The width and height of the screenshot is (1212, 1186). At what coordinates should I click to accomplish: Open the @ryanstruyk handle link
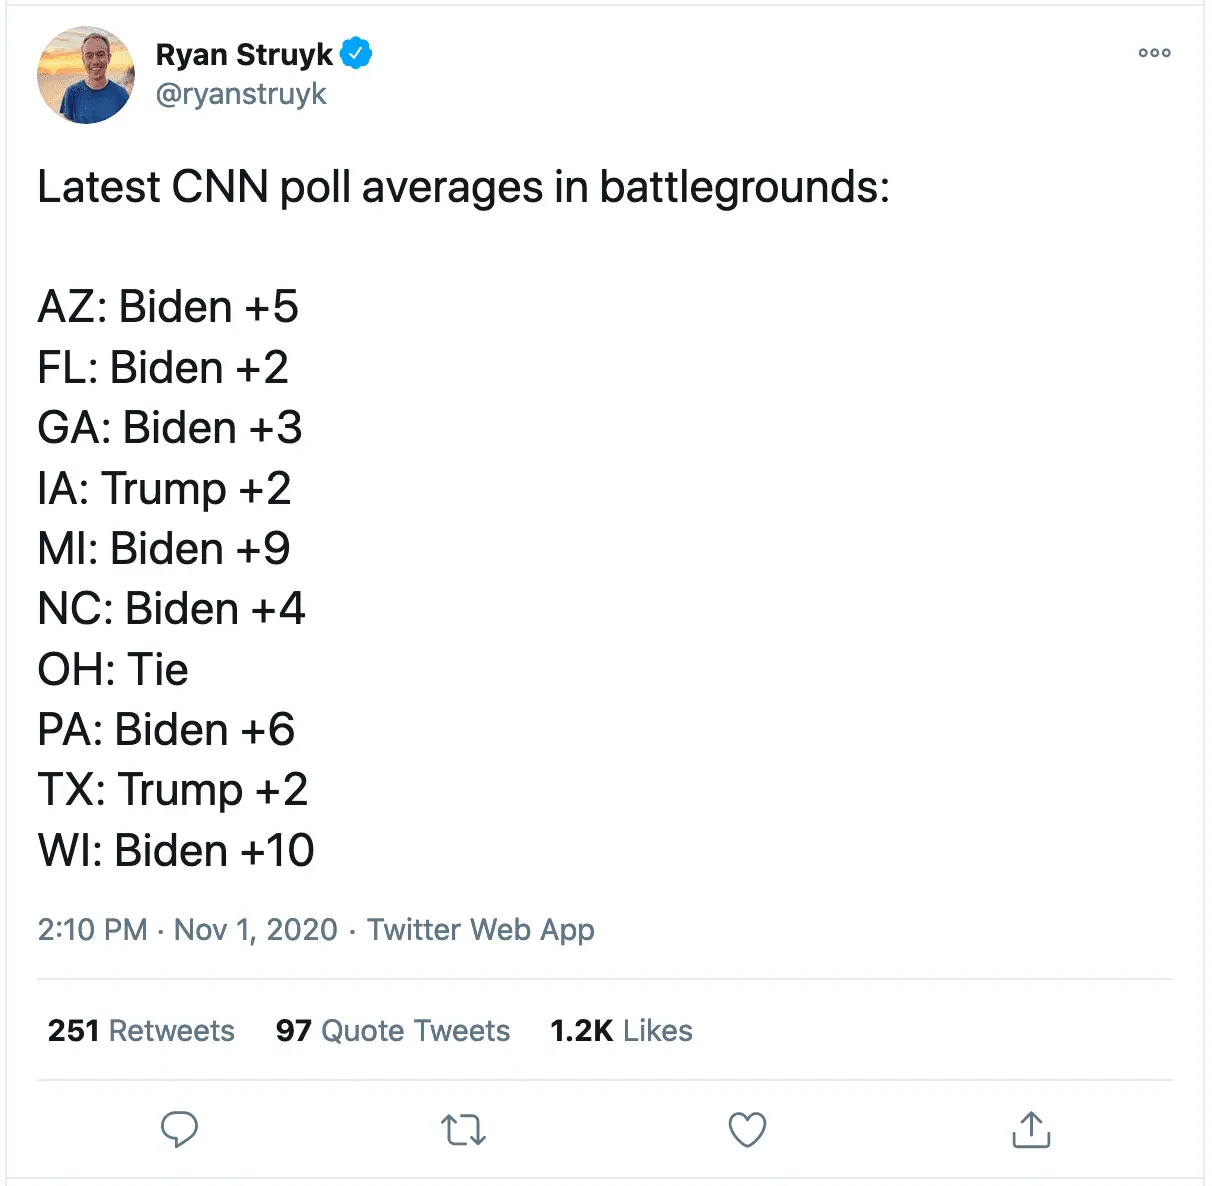pos(241,94)
